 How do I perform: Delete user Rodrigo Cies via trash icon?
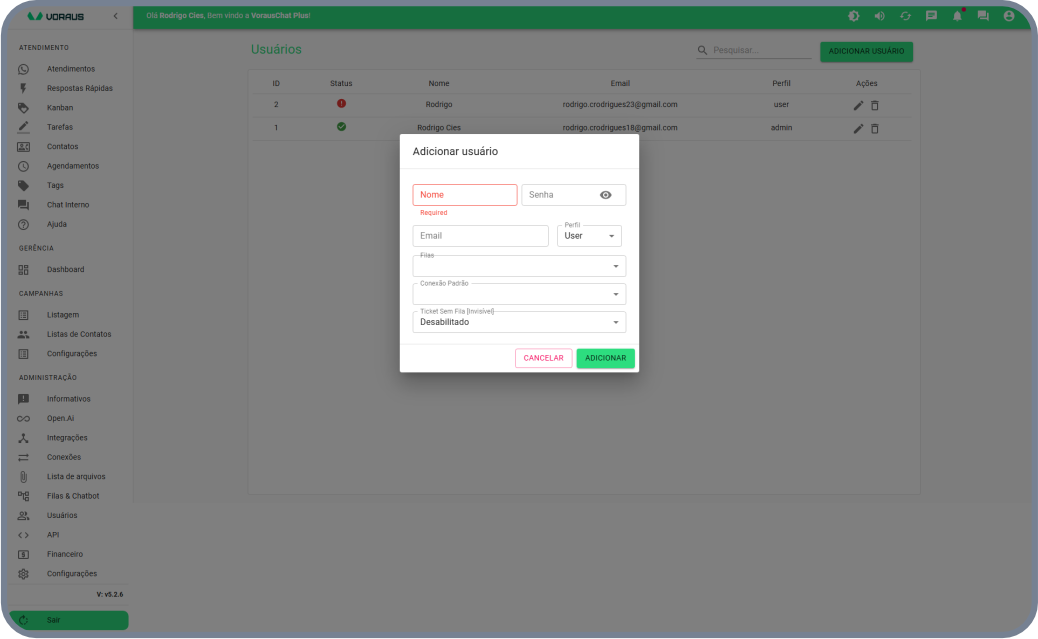coord(875,128)
